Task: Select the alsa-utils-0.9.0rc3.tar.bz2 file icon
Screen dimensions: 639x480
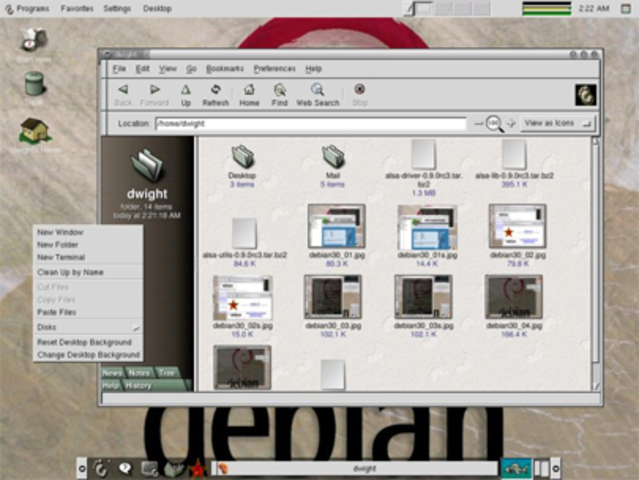Action: point(244,233)
